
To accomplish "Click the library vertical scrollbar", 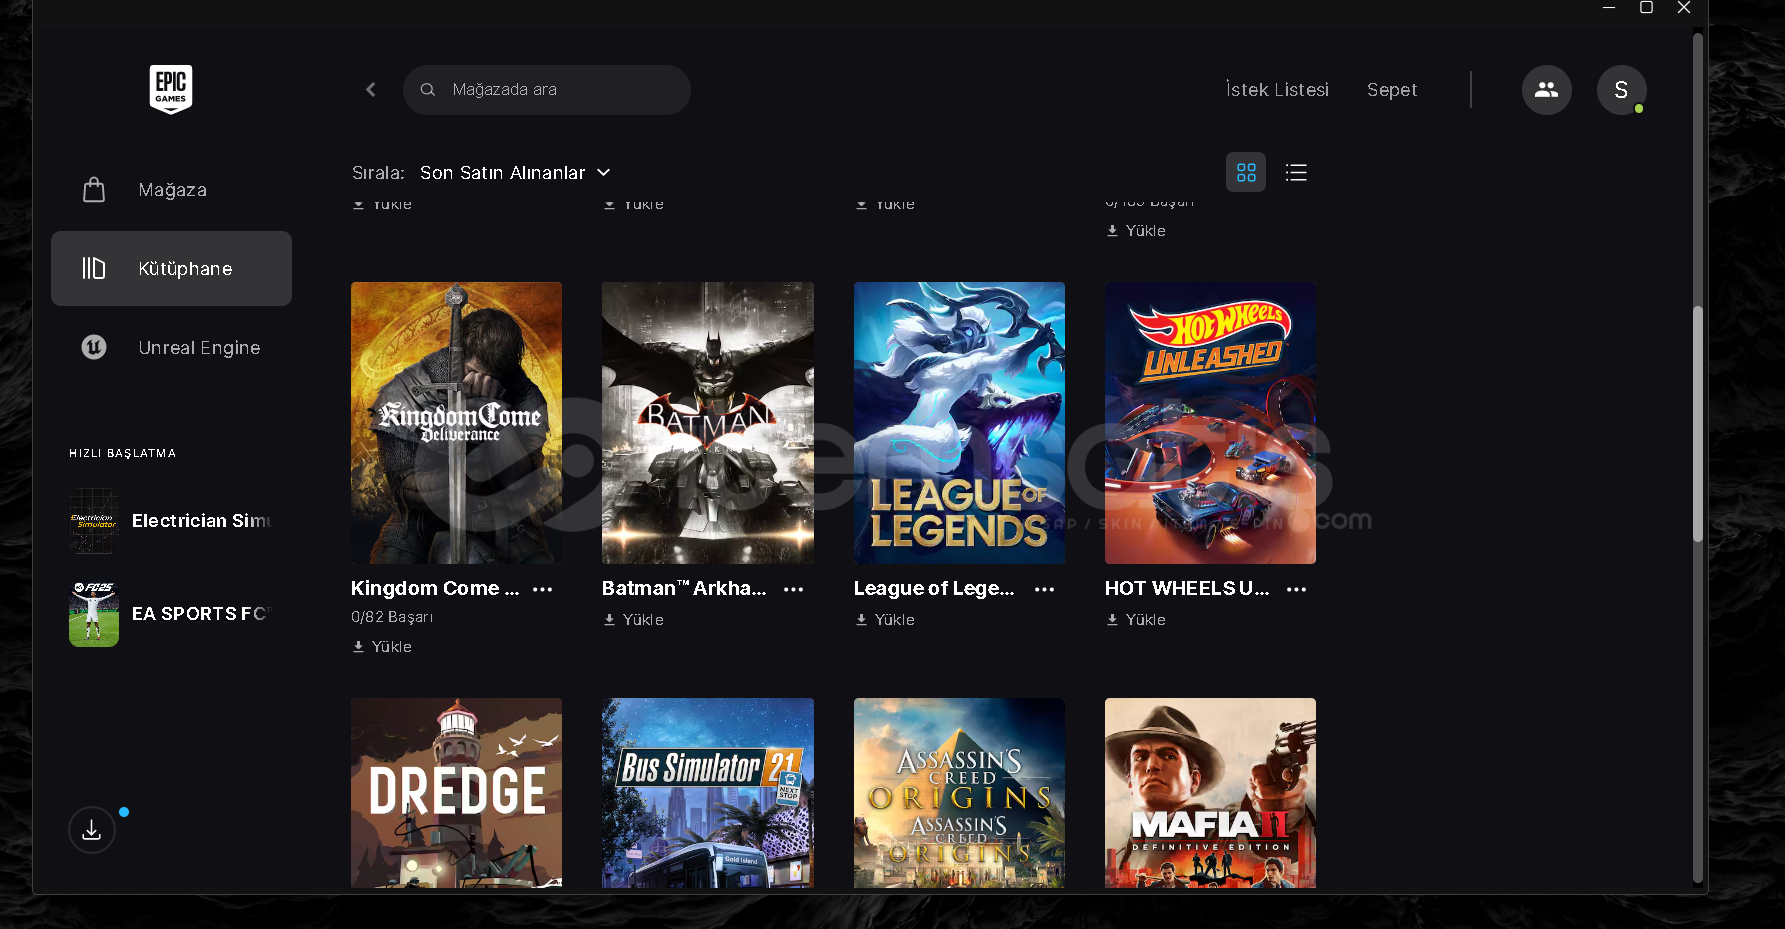I will point(1697,424).
